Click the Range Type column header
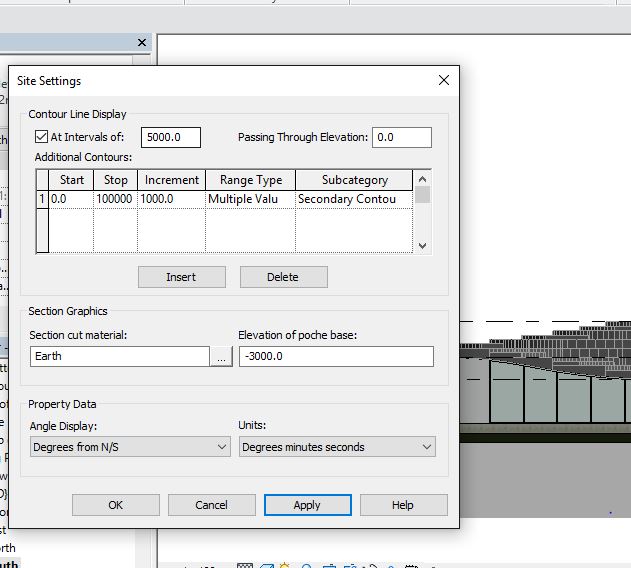The image size is (631, 568). (250, 180)
